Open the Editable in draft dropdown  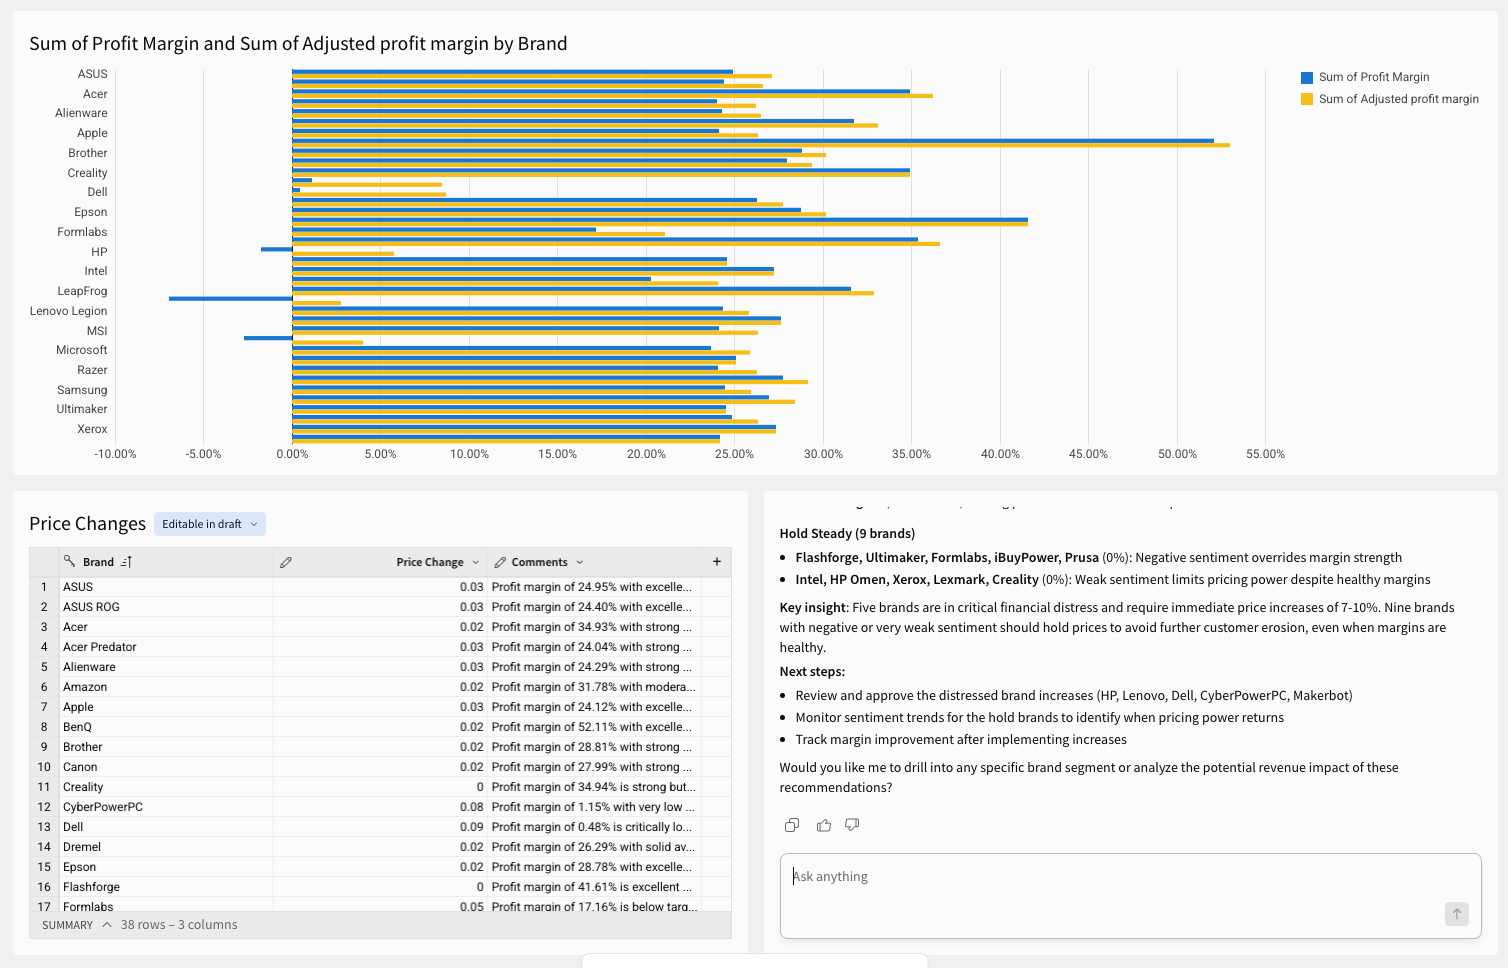point(210,524)
